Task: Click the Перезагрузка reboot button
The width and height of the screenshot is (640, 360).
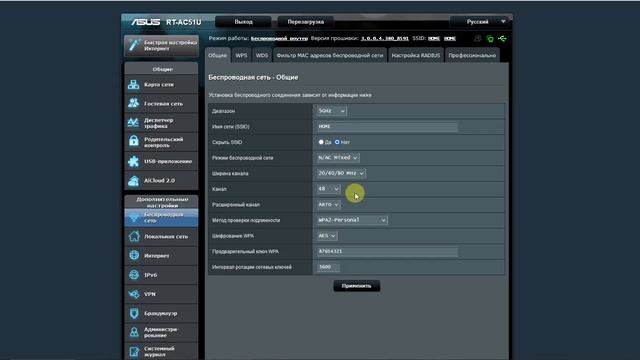Action: [x=305, y=22]
